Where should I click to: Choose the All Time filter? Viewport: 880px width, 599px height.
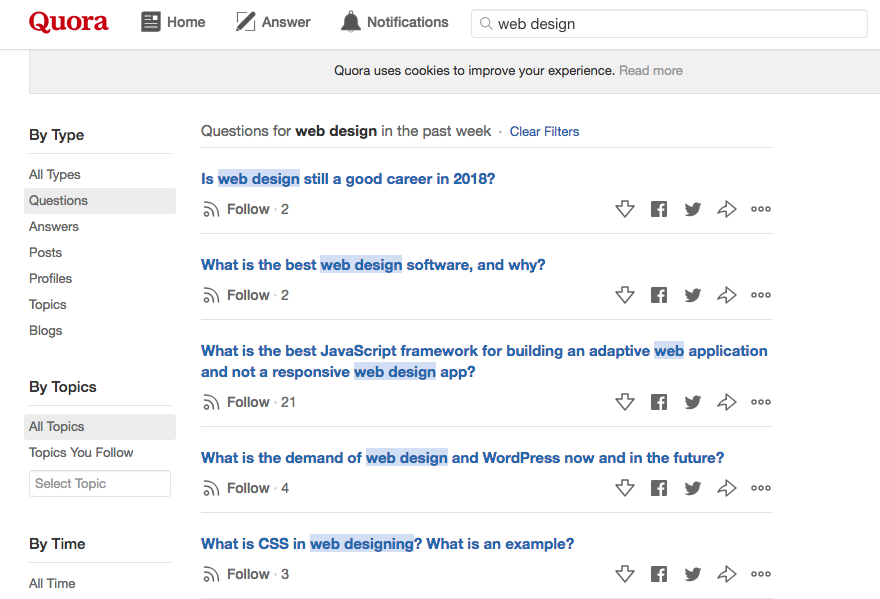point(52,583)
